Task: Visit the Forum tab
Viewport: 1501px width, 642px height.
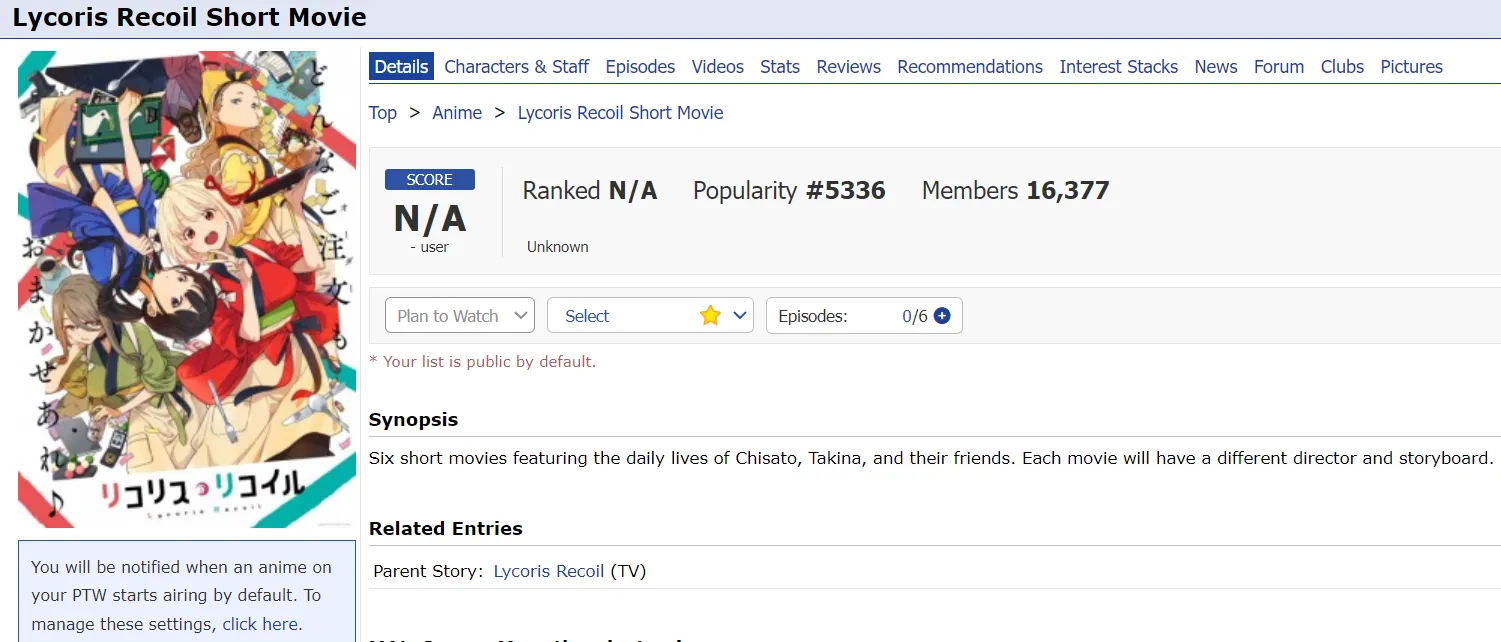Action: click(x=1278, y=67)
